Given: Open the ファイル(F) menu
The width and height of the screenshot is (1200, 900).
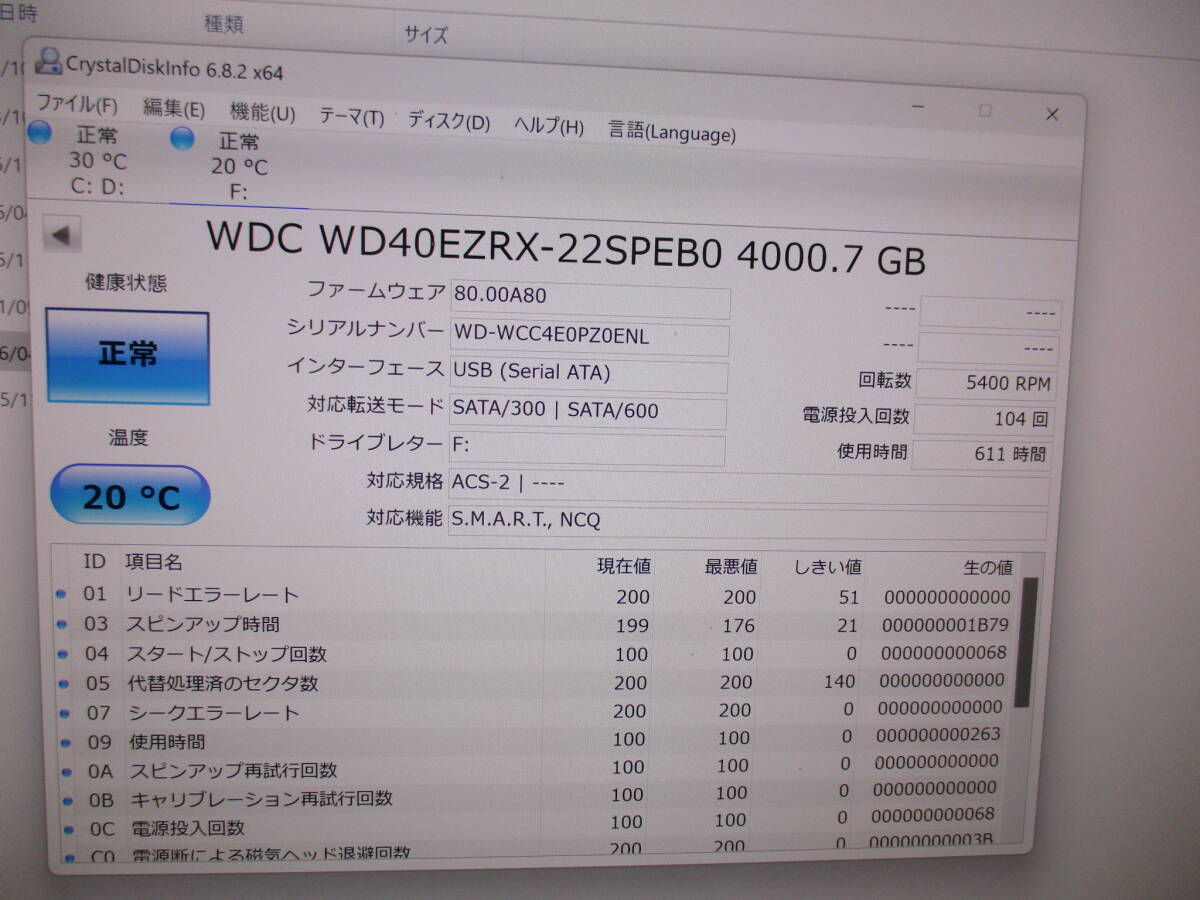Looking at the screenshot, I should (x=76, y=104).
